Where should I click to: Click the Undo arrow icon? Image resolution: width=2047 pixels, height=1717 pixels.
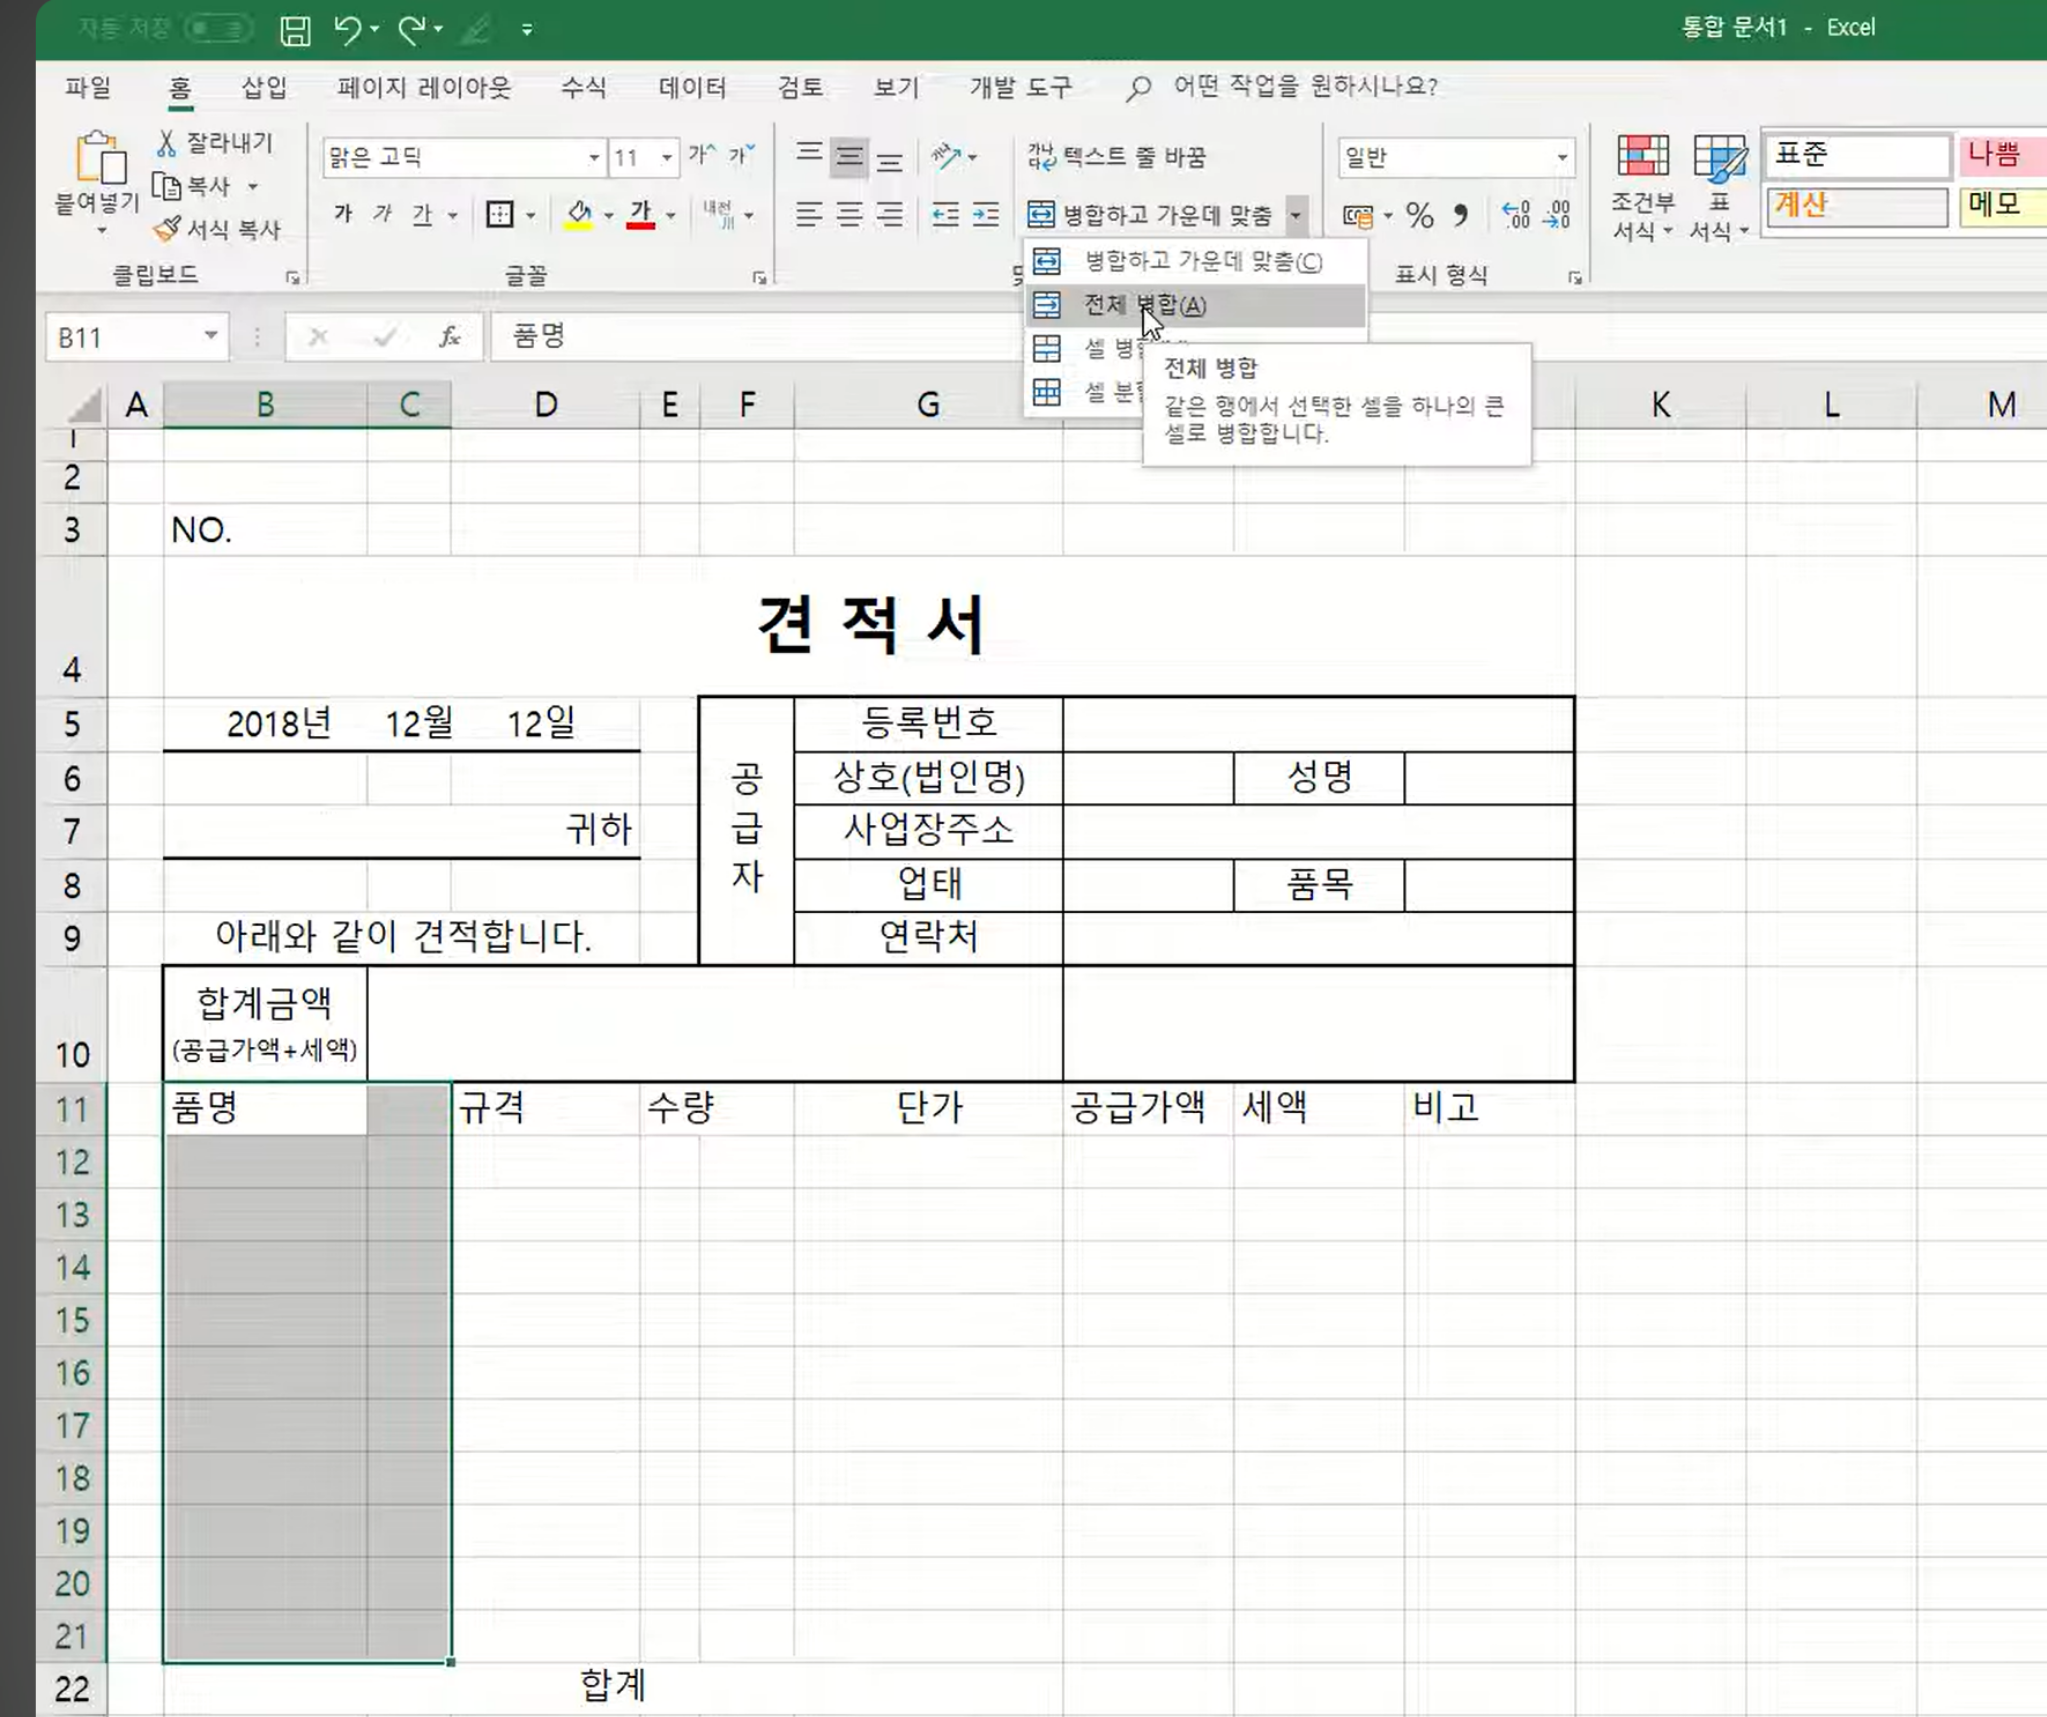click(346, 29)
